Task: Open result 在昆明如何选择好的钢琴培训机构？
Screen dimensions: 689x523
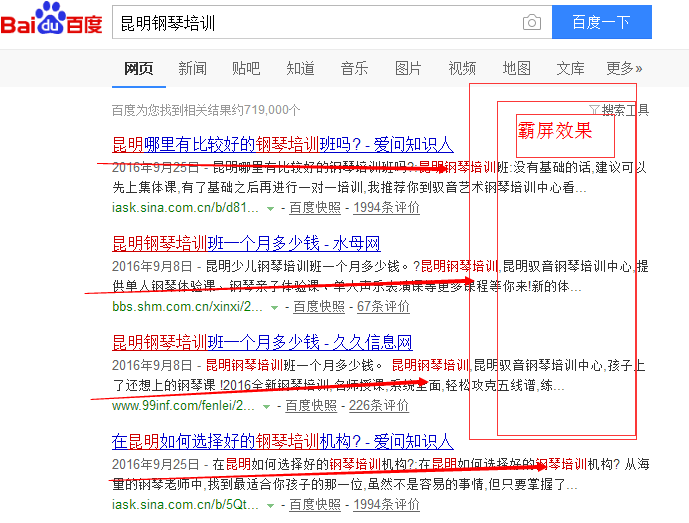Action: tap(283, 441)
